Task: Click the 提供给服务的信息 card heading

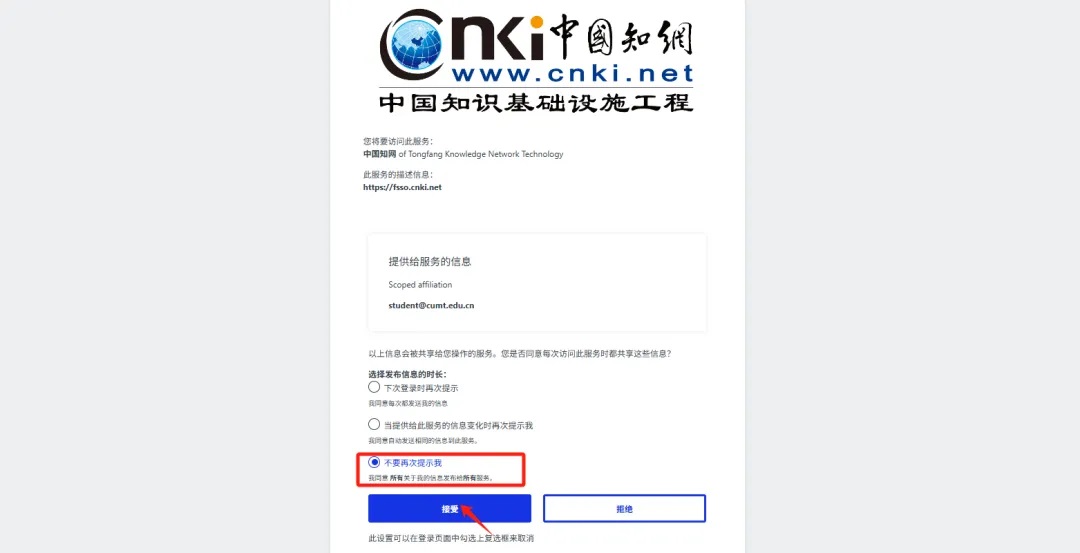Action: [430, 262]
